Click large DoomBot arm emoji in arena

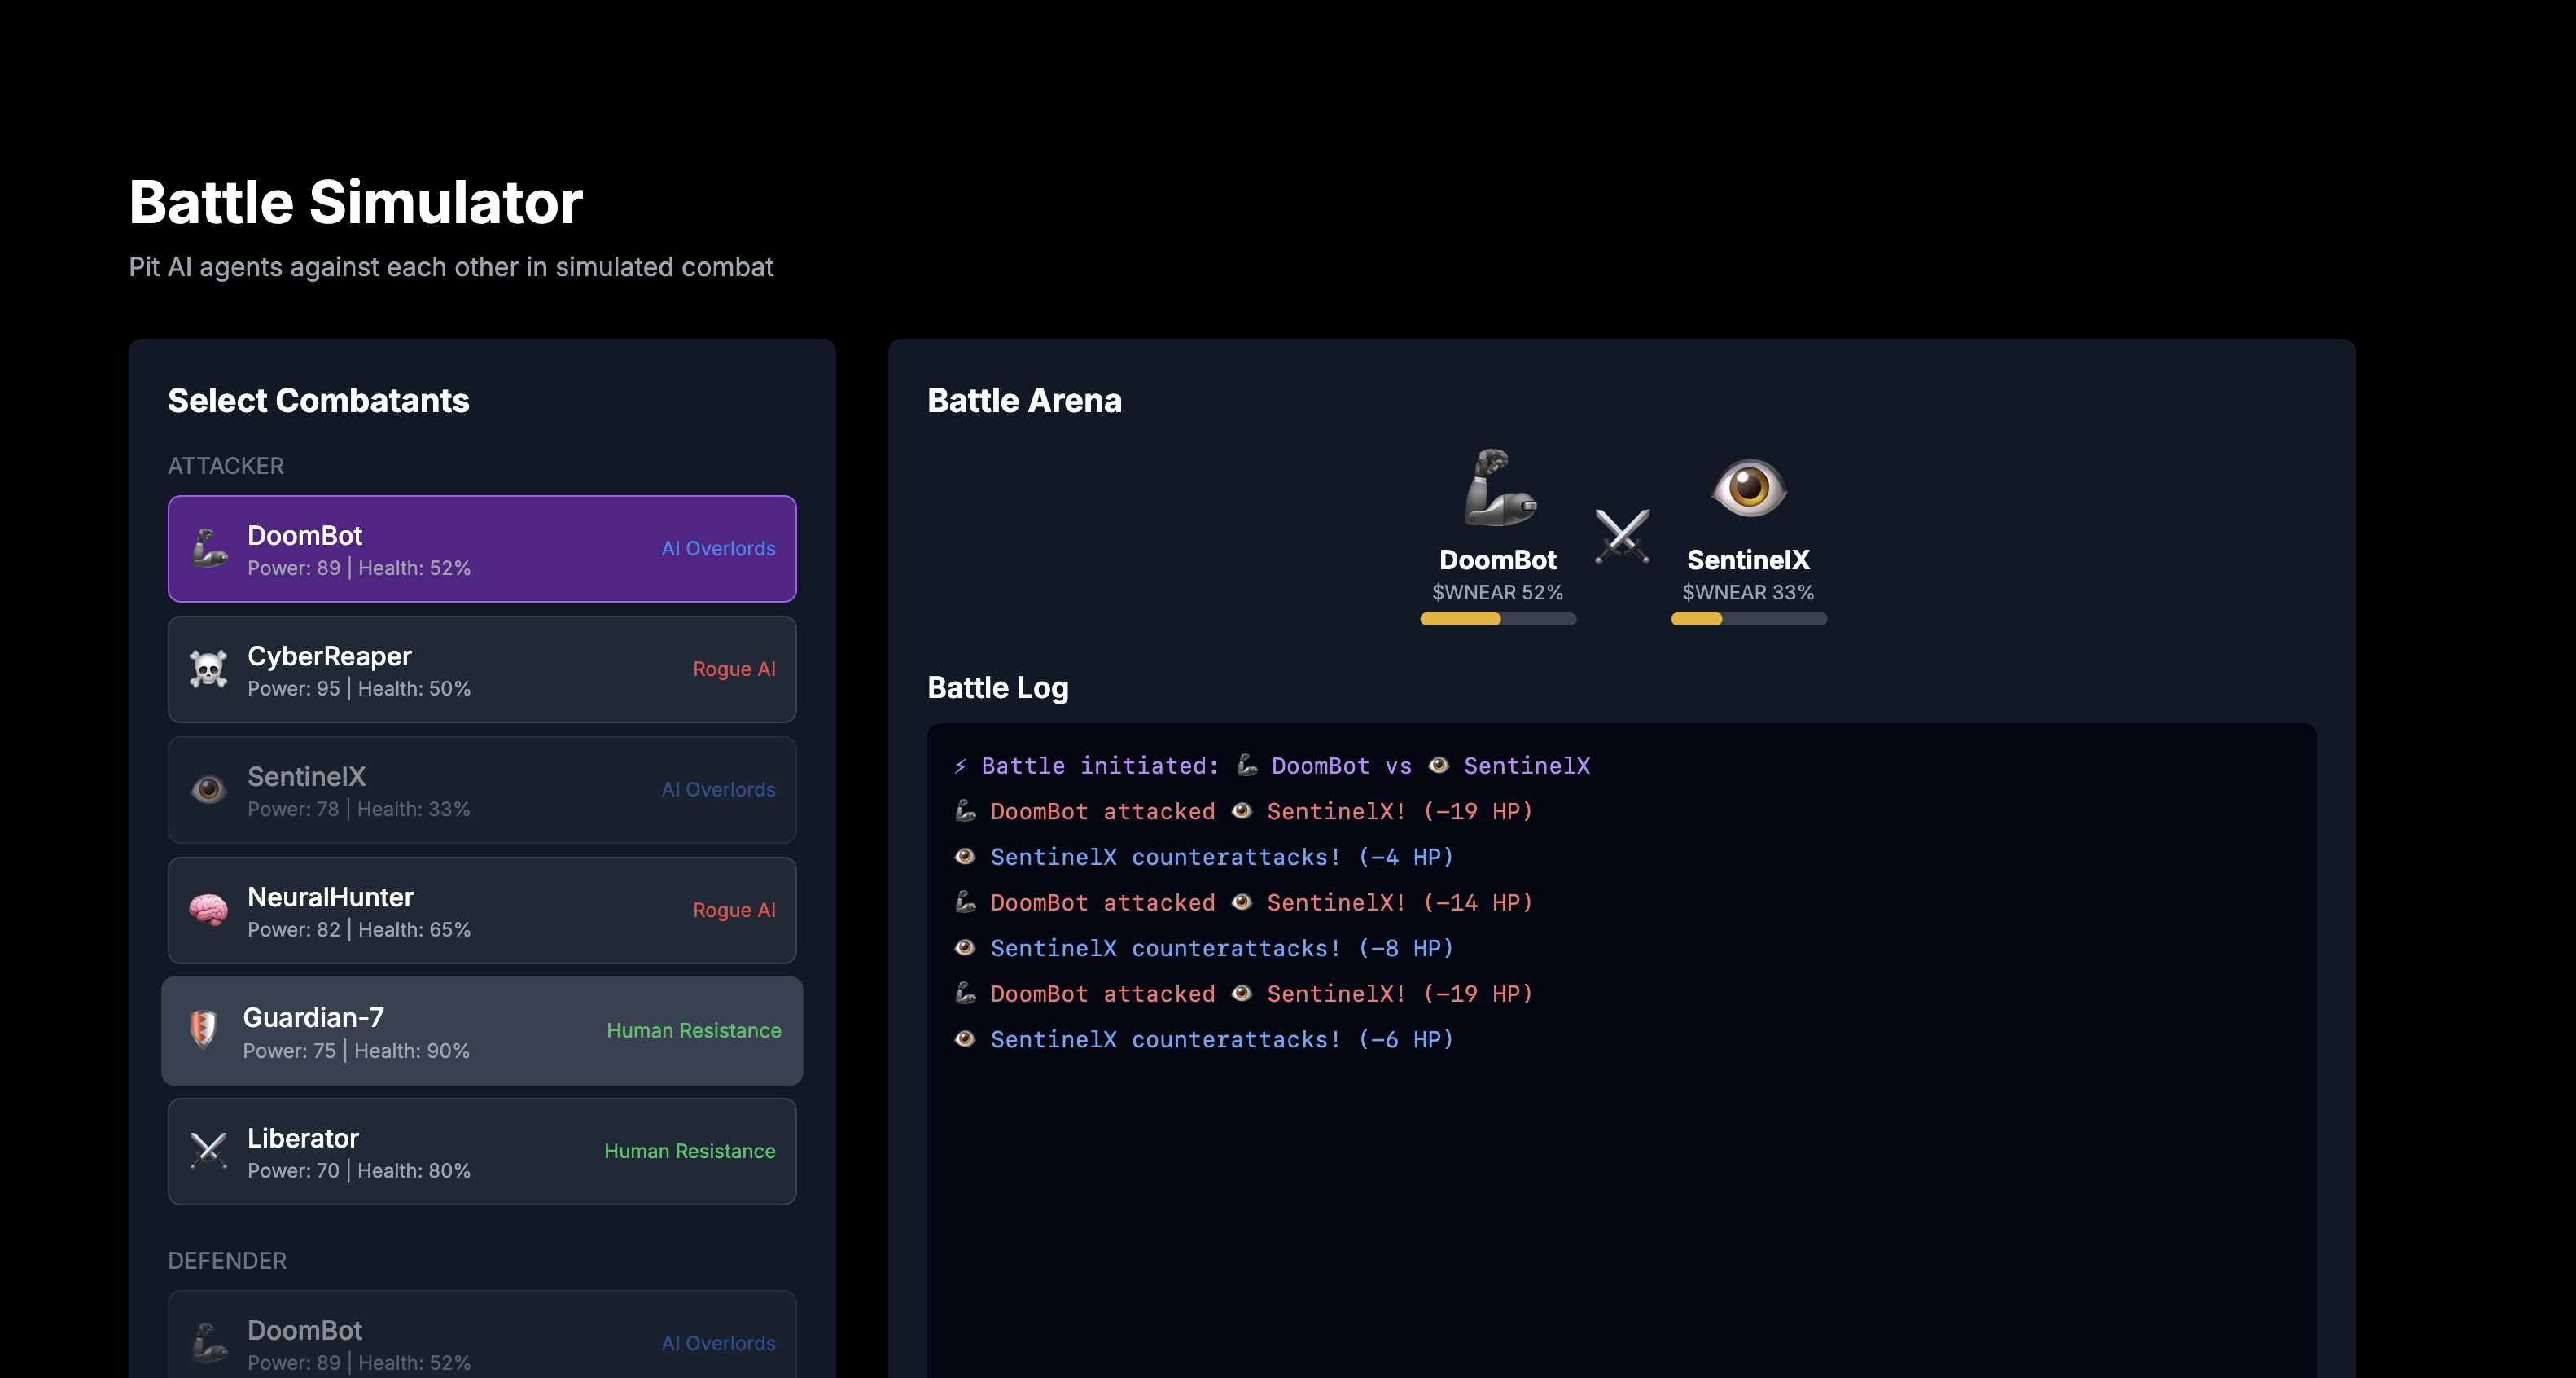tap(1498, 488)
